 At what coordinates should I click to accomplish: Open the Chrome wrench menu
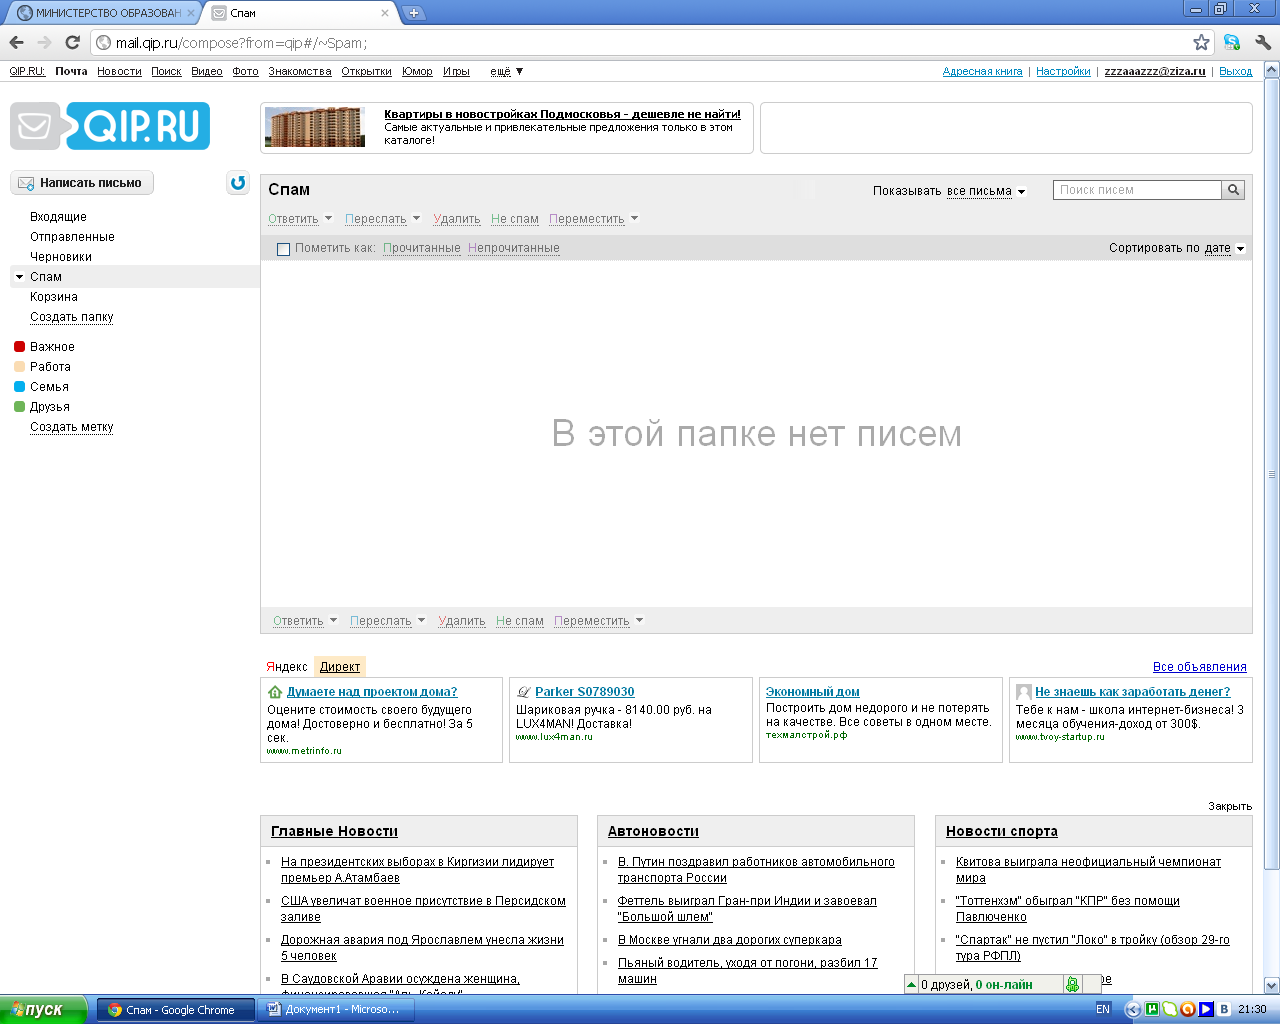click(x=1262, y=42)
